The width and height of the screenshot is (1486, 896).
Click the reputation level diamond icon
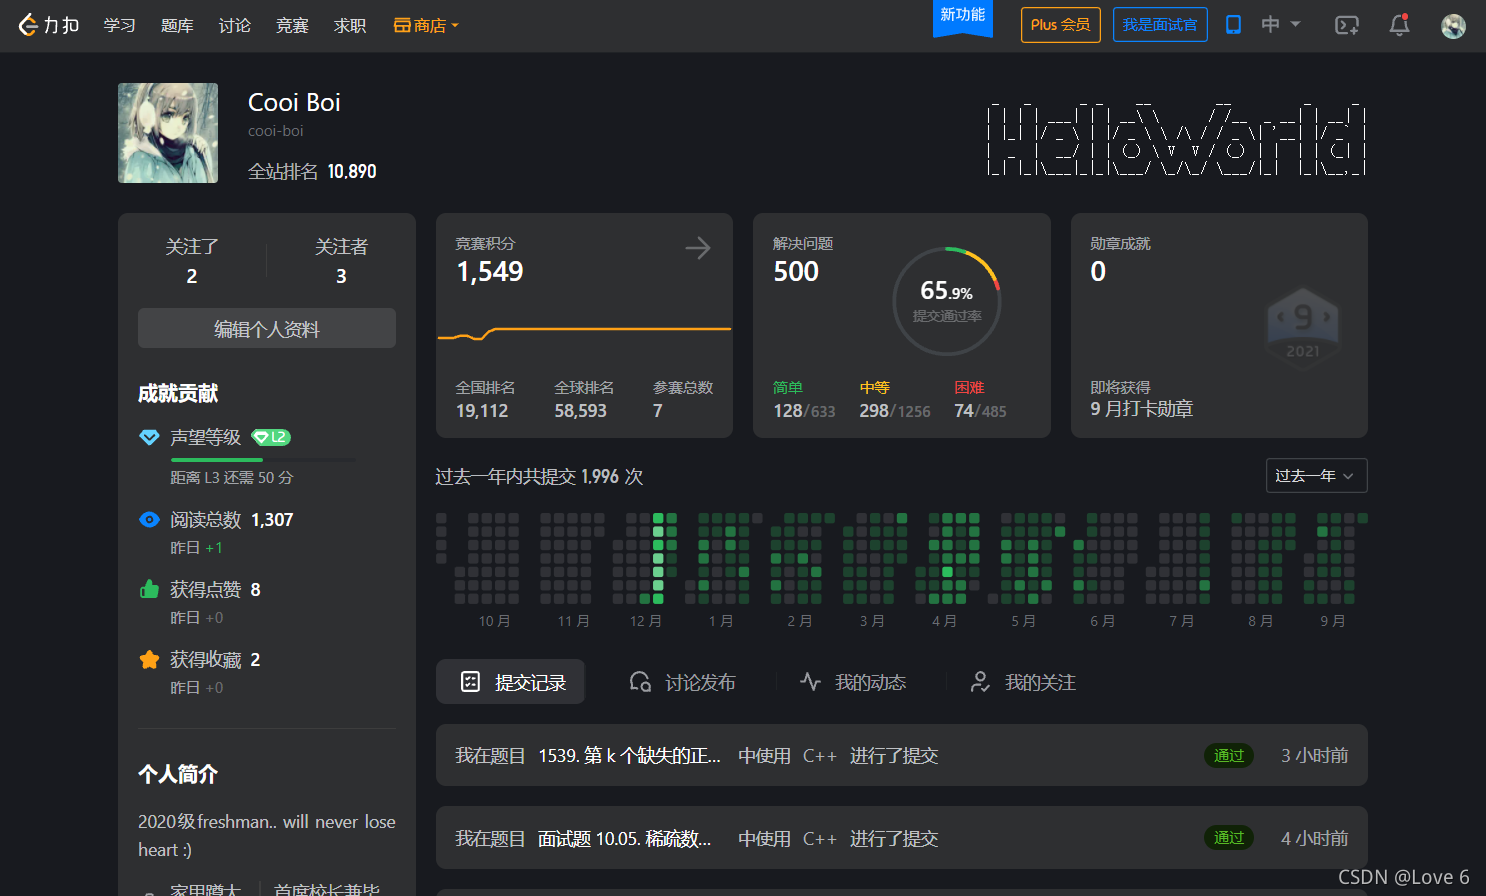pyautogui.click(x=149, y=438)
